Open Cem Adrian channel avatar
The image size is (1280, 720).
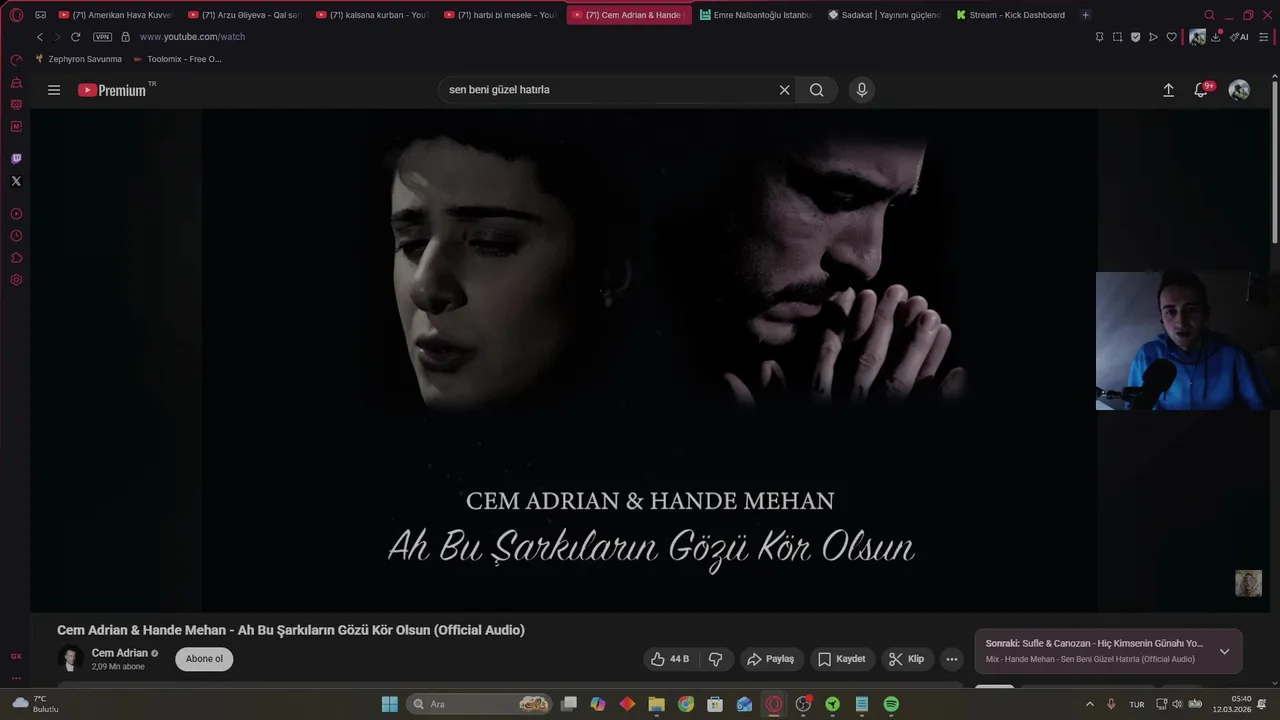coord(70,659)
